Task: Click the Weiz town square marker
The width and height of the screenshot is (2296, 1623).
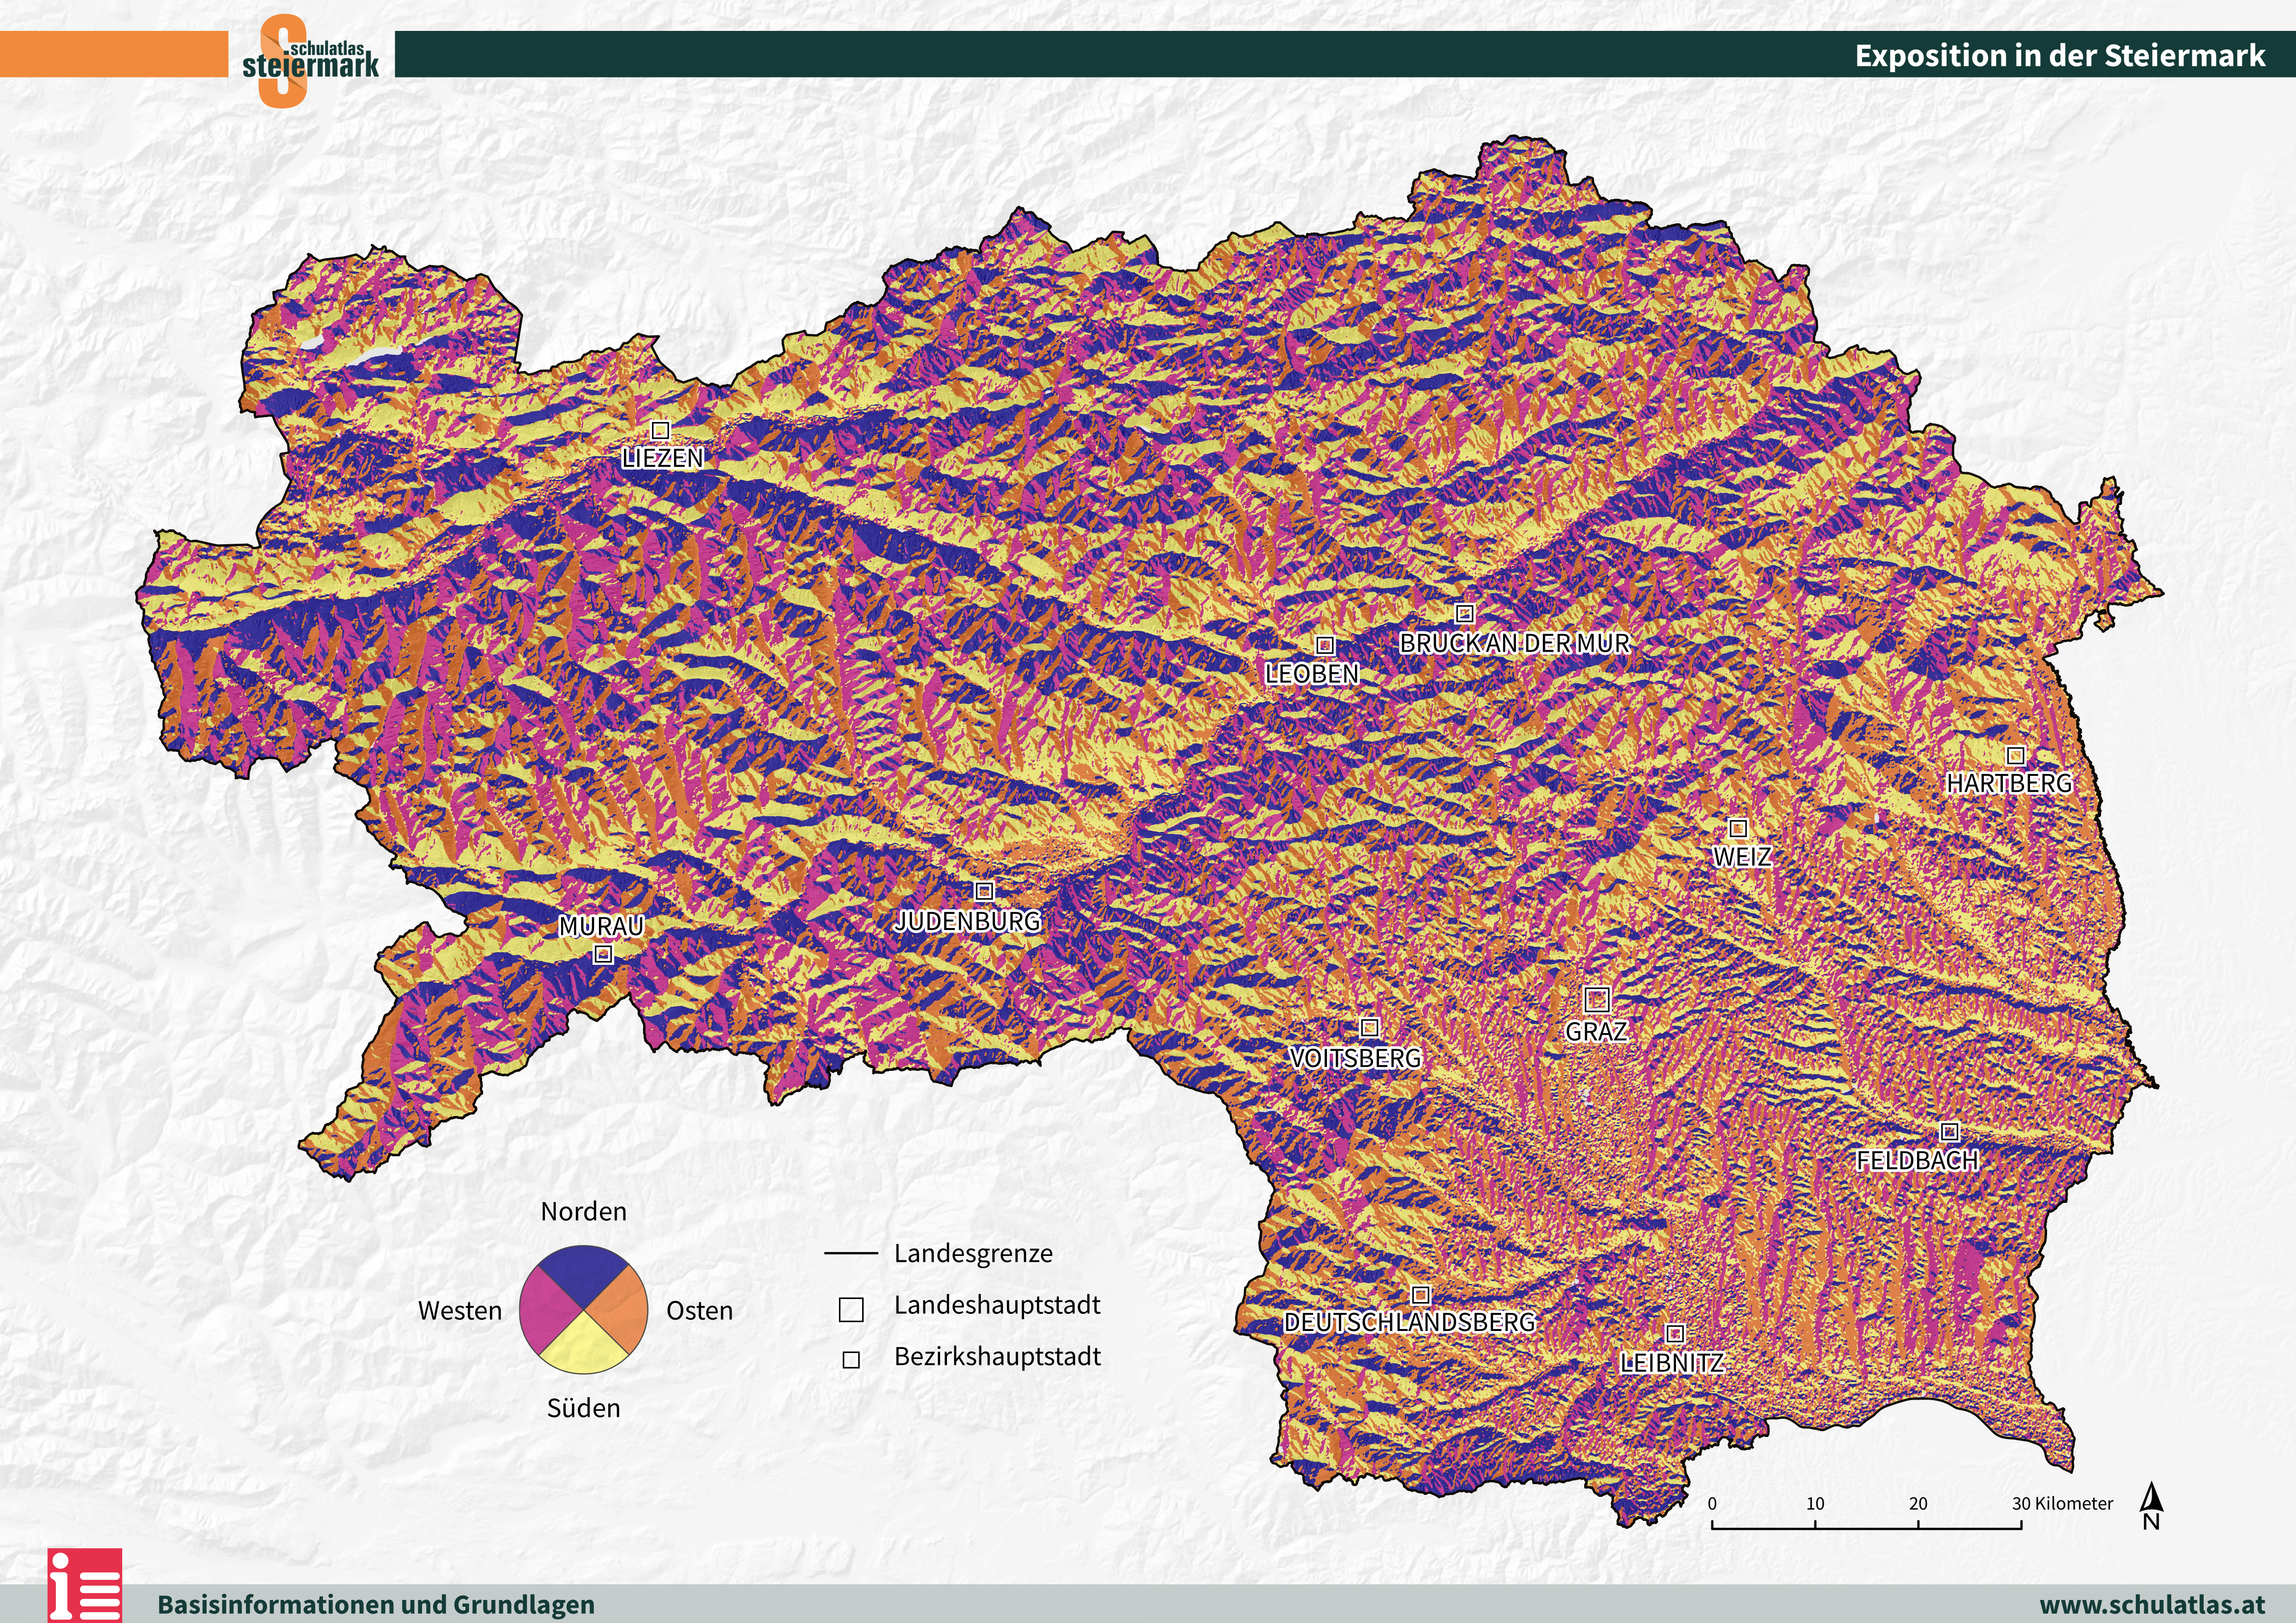Action: pyautogui.click(x=1738, y=828)
